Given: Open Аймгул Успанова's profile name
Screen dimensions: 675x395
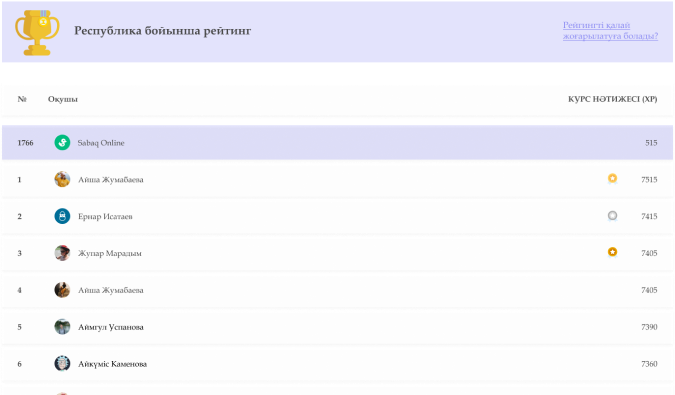Looking at the screenshot, I should [x=111, y=327].
